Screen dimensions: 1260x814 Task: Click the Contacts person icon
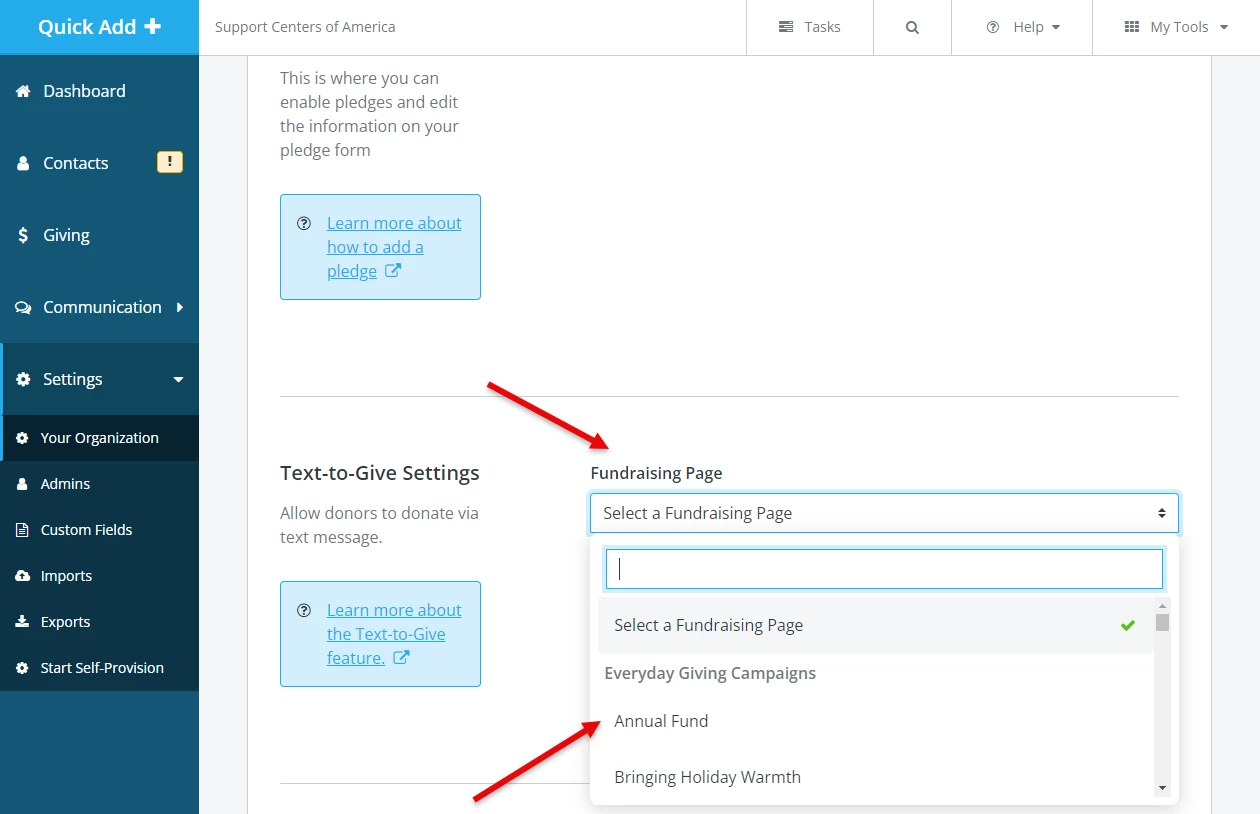tap(23, 163)
